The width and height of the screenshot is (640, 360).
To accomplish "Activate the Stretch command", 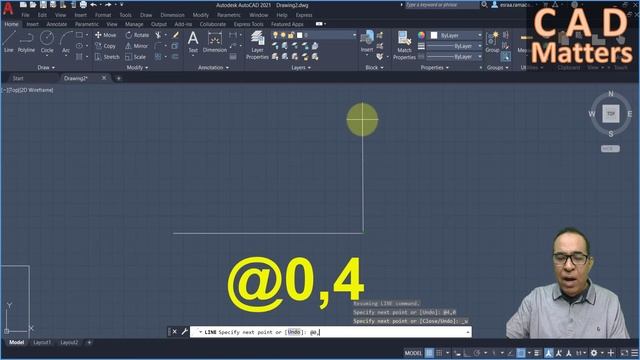I will 107,57.
